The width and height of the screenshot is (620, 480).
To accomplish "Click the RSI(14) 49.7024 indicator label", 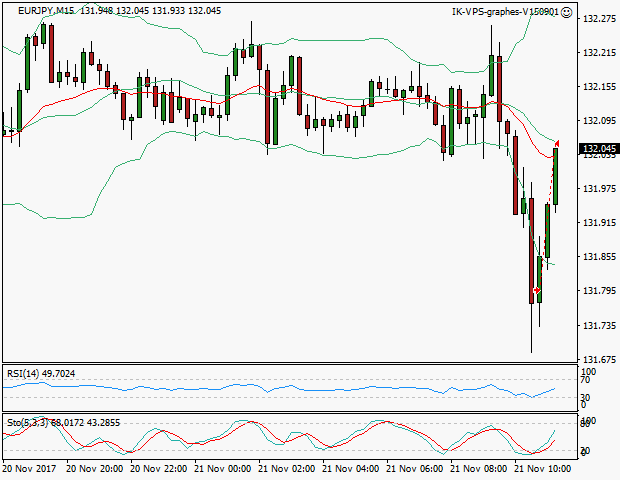I will [x=41, y=374].
